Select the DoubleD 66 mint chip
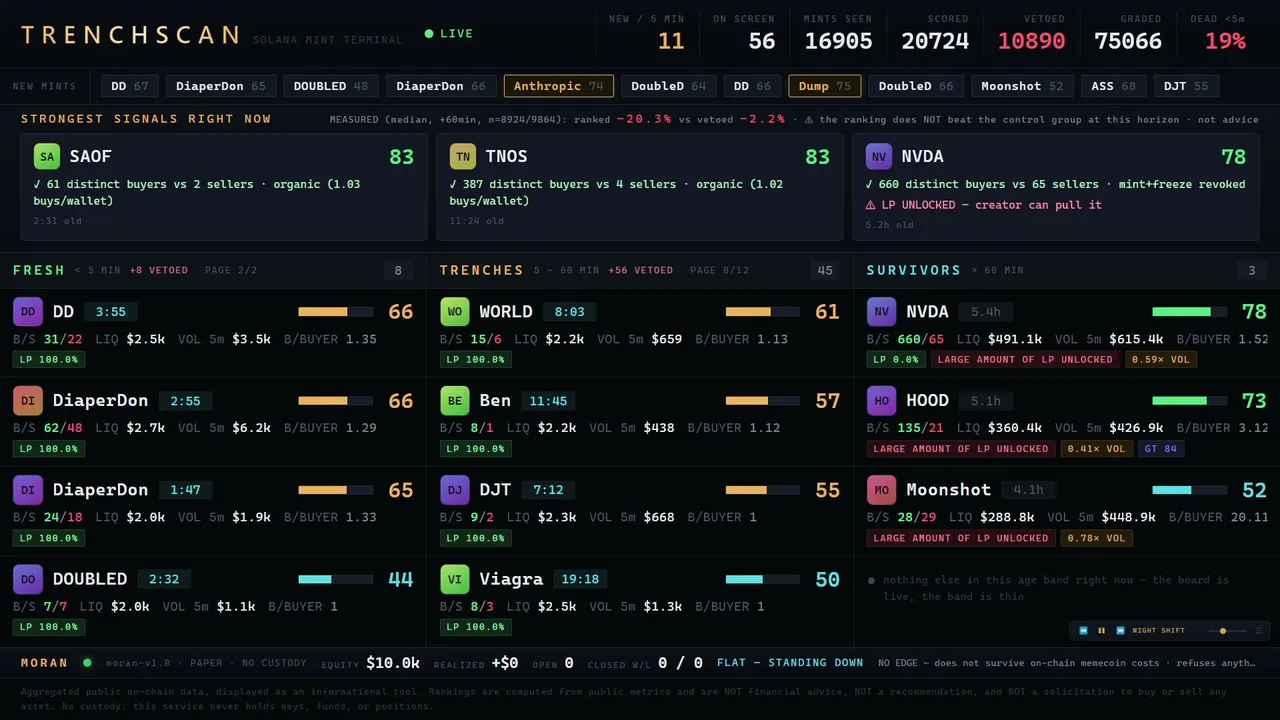The image size is (1280, 720). click(x=916, y=86)
